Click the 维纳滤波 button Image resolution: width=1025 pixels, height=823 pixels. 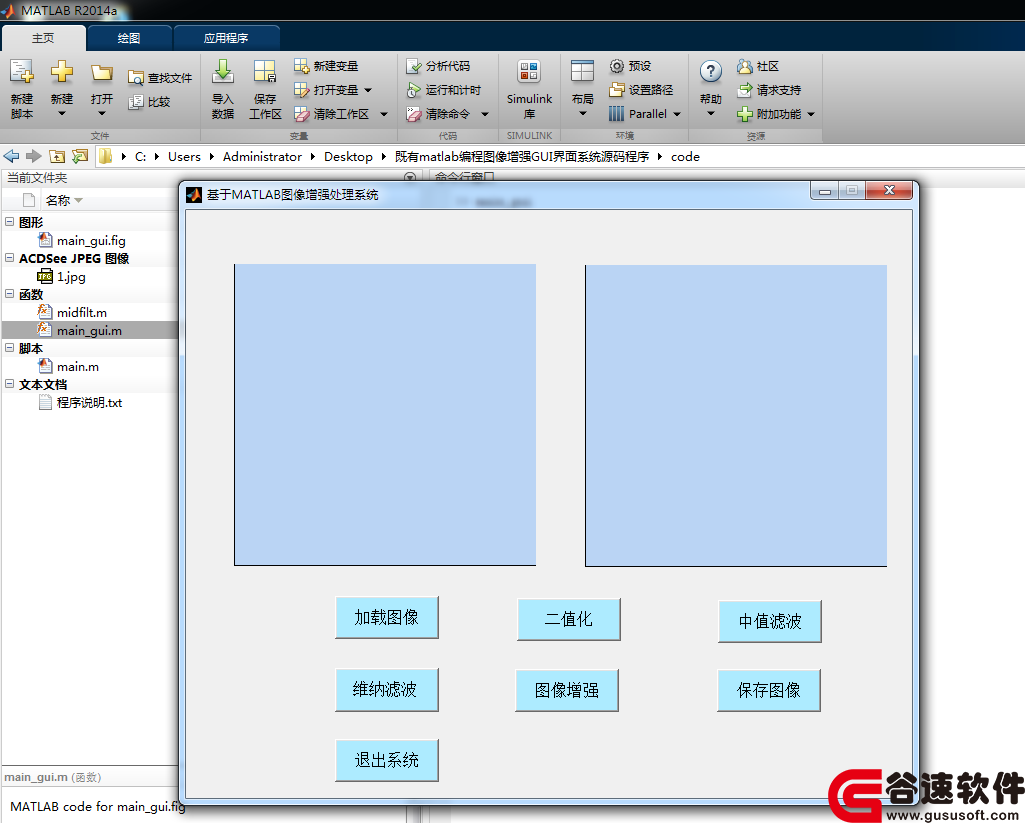coord(386,689)
